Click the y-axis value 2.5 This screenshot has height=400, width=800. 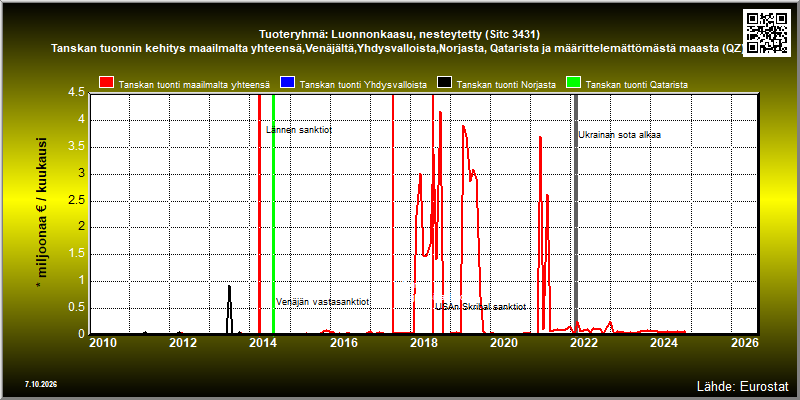coord(76,201)
